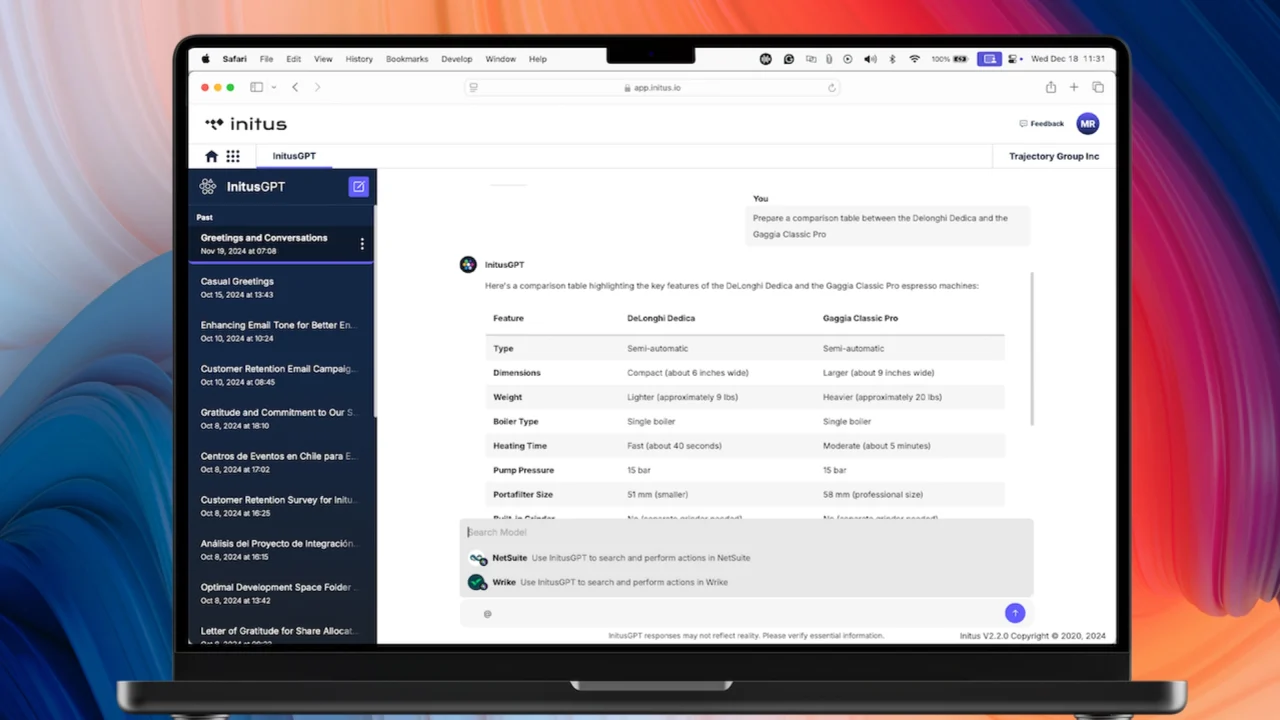Click the InitusGPT response avatar
Viewport: 1280px width, 720px height.
point(468,264)
